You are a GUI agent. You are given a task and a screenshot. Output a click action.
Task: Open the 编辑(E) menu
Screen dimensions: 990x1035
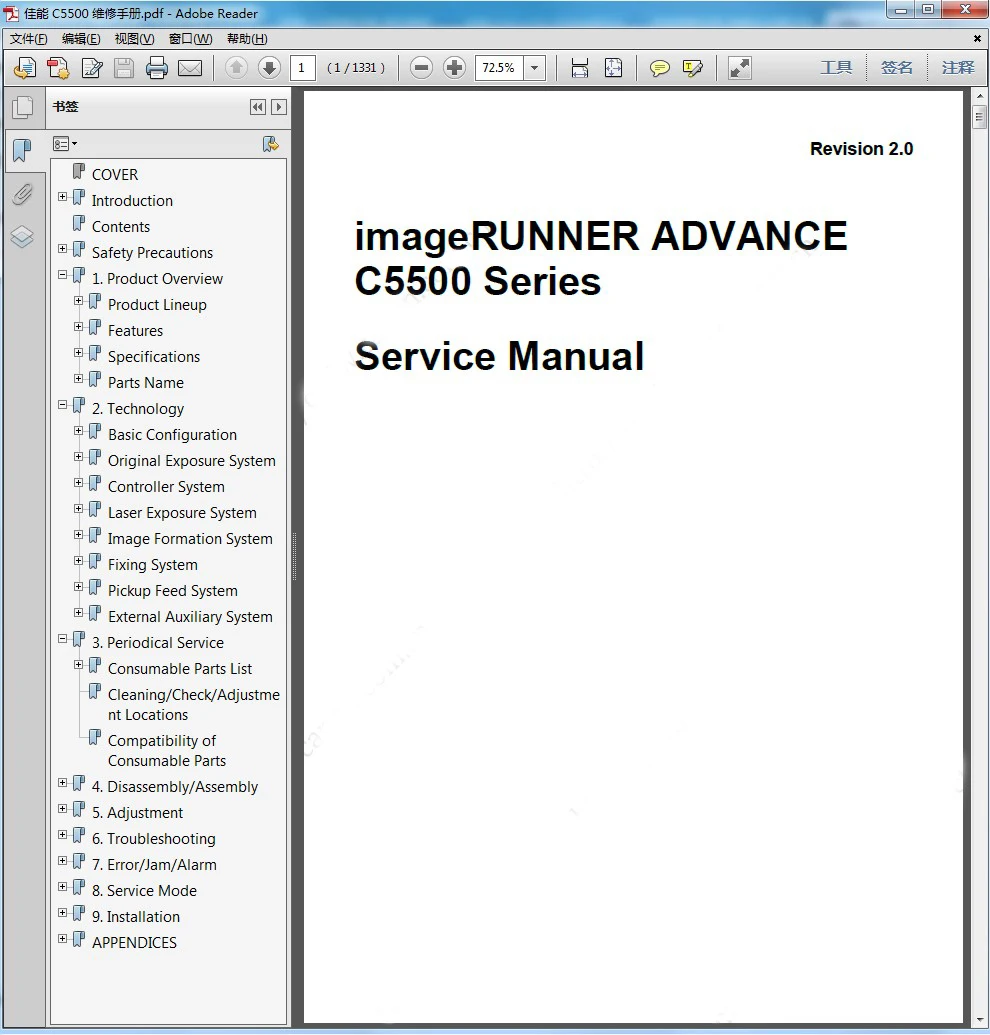pyautogui.click(x=81, y=39)
